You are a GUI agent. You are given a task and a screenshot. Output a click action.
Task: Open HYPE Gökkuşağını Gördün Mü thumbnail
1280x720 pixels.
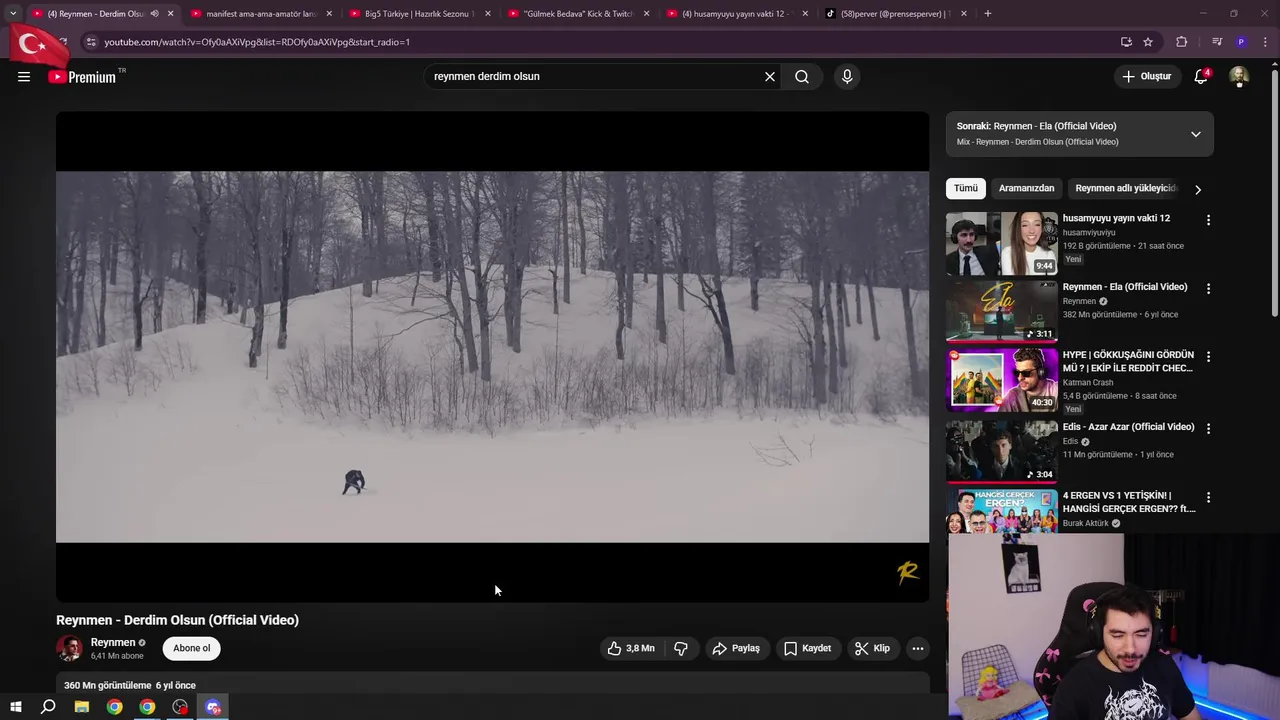click(x=1001, y=381)
